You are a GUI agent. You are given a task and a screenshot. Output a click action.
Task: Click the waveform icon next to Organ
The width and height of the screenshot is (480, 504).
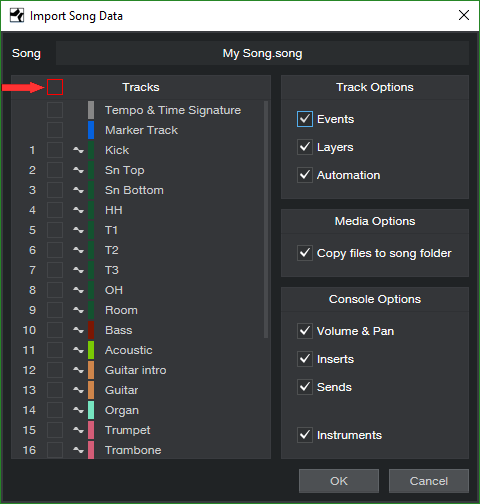click(x=78, y=410)
